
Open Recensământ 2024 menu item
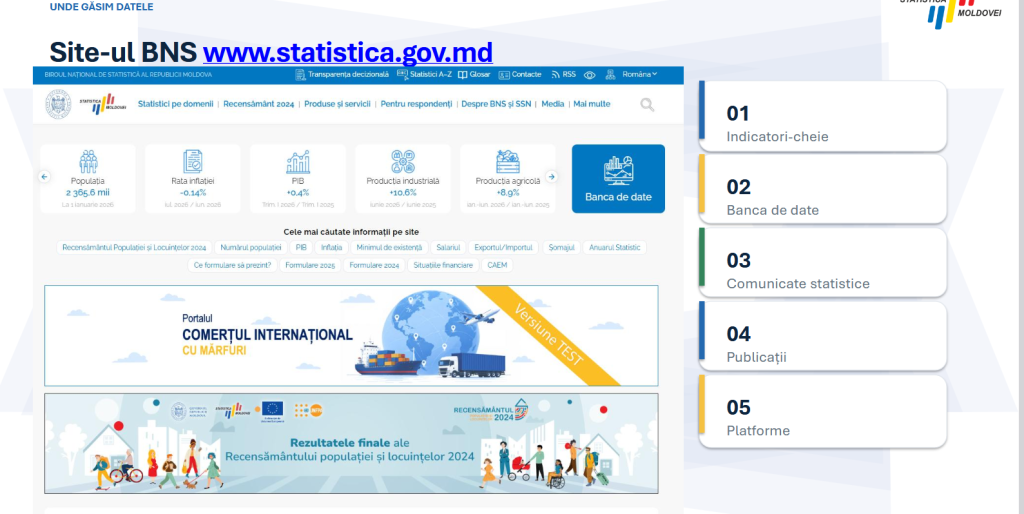tap(259, 104)
